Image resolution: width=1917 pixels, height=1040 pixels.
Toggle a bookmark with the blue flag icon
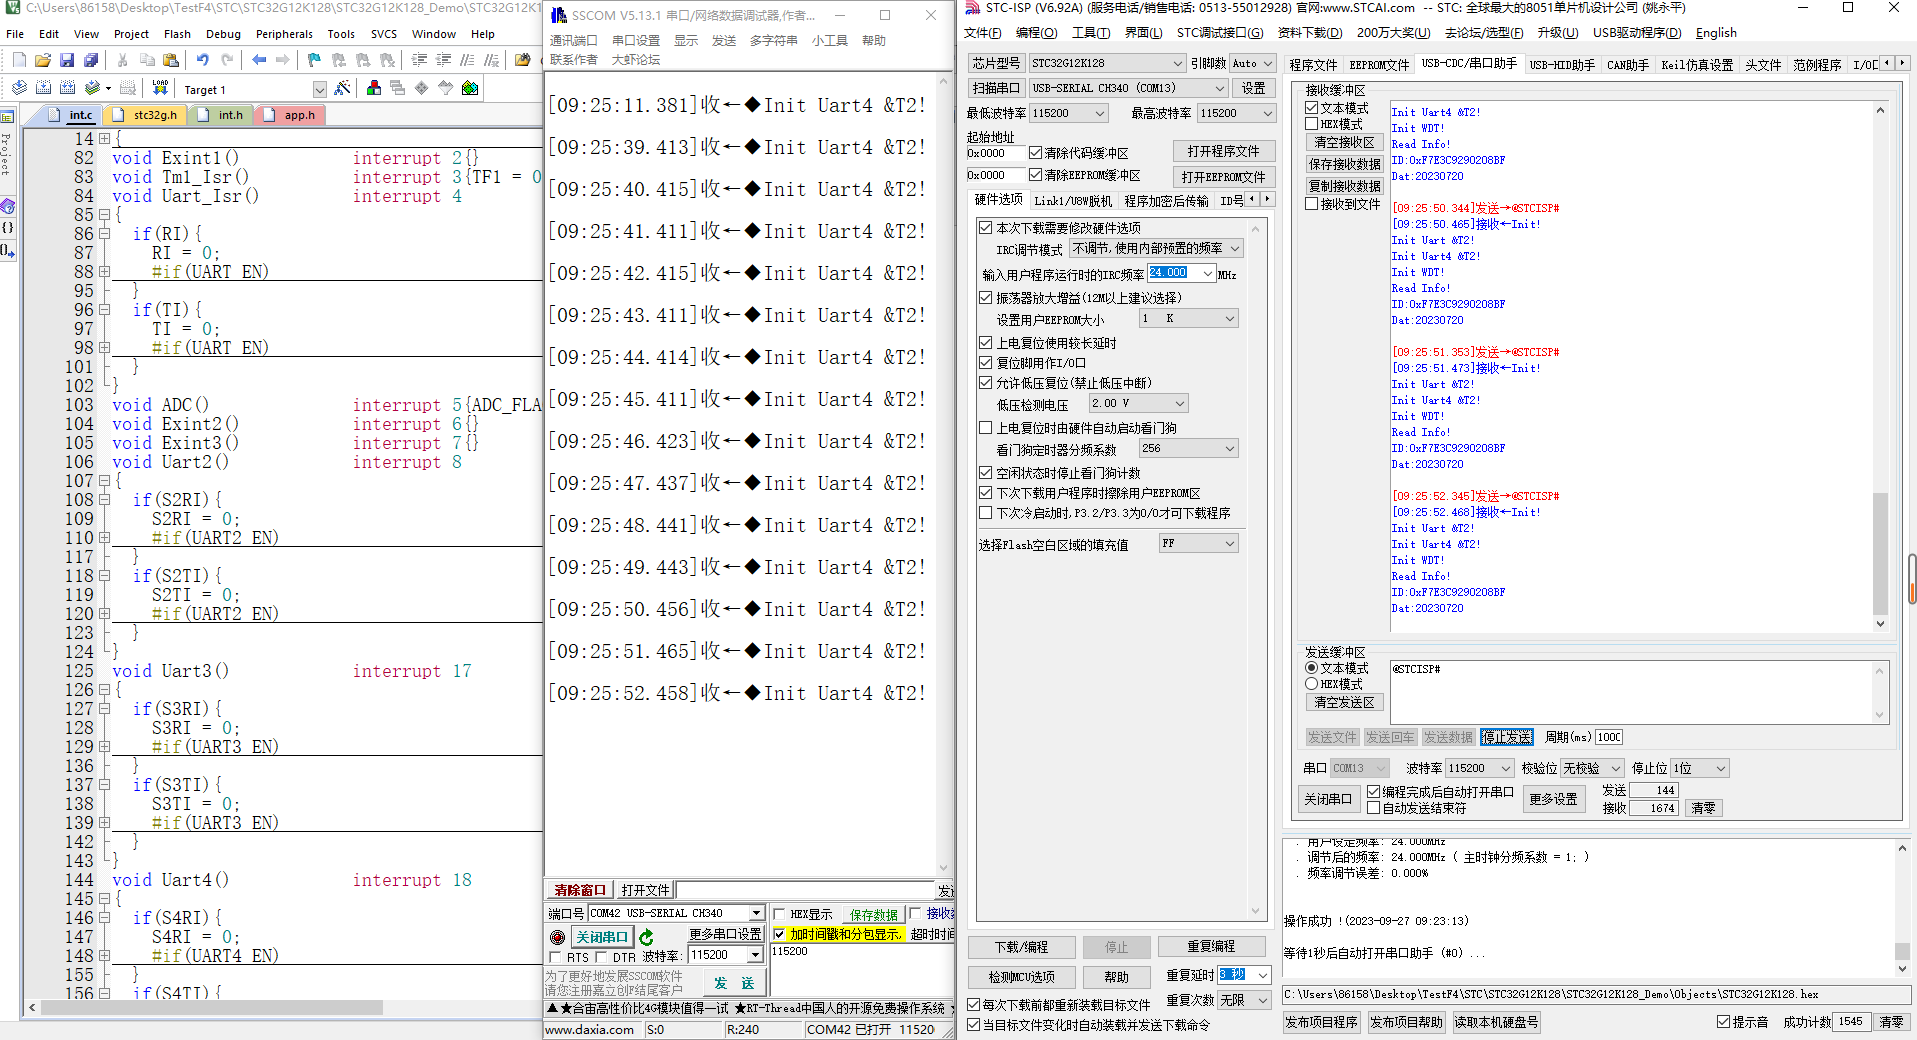(x=314, y=60)
